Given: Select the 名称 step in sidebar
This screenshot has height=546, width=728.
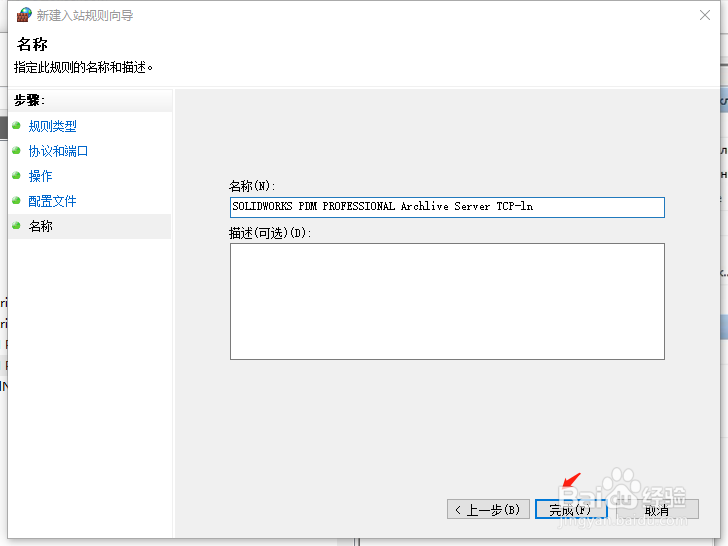Looking at the screenshot, I should 40,226.
